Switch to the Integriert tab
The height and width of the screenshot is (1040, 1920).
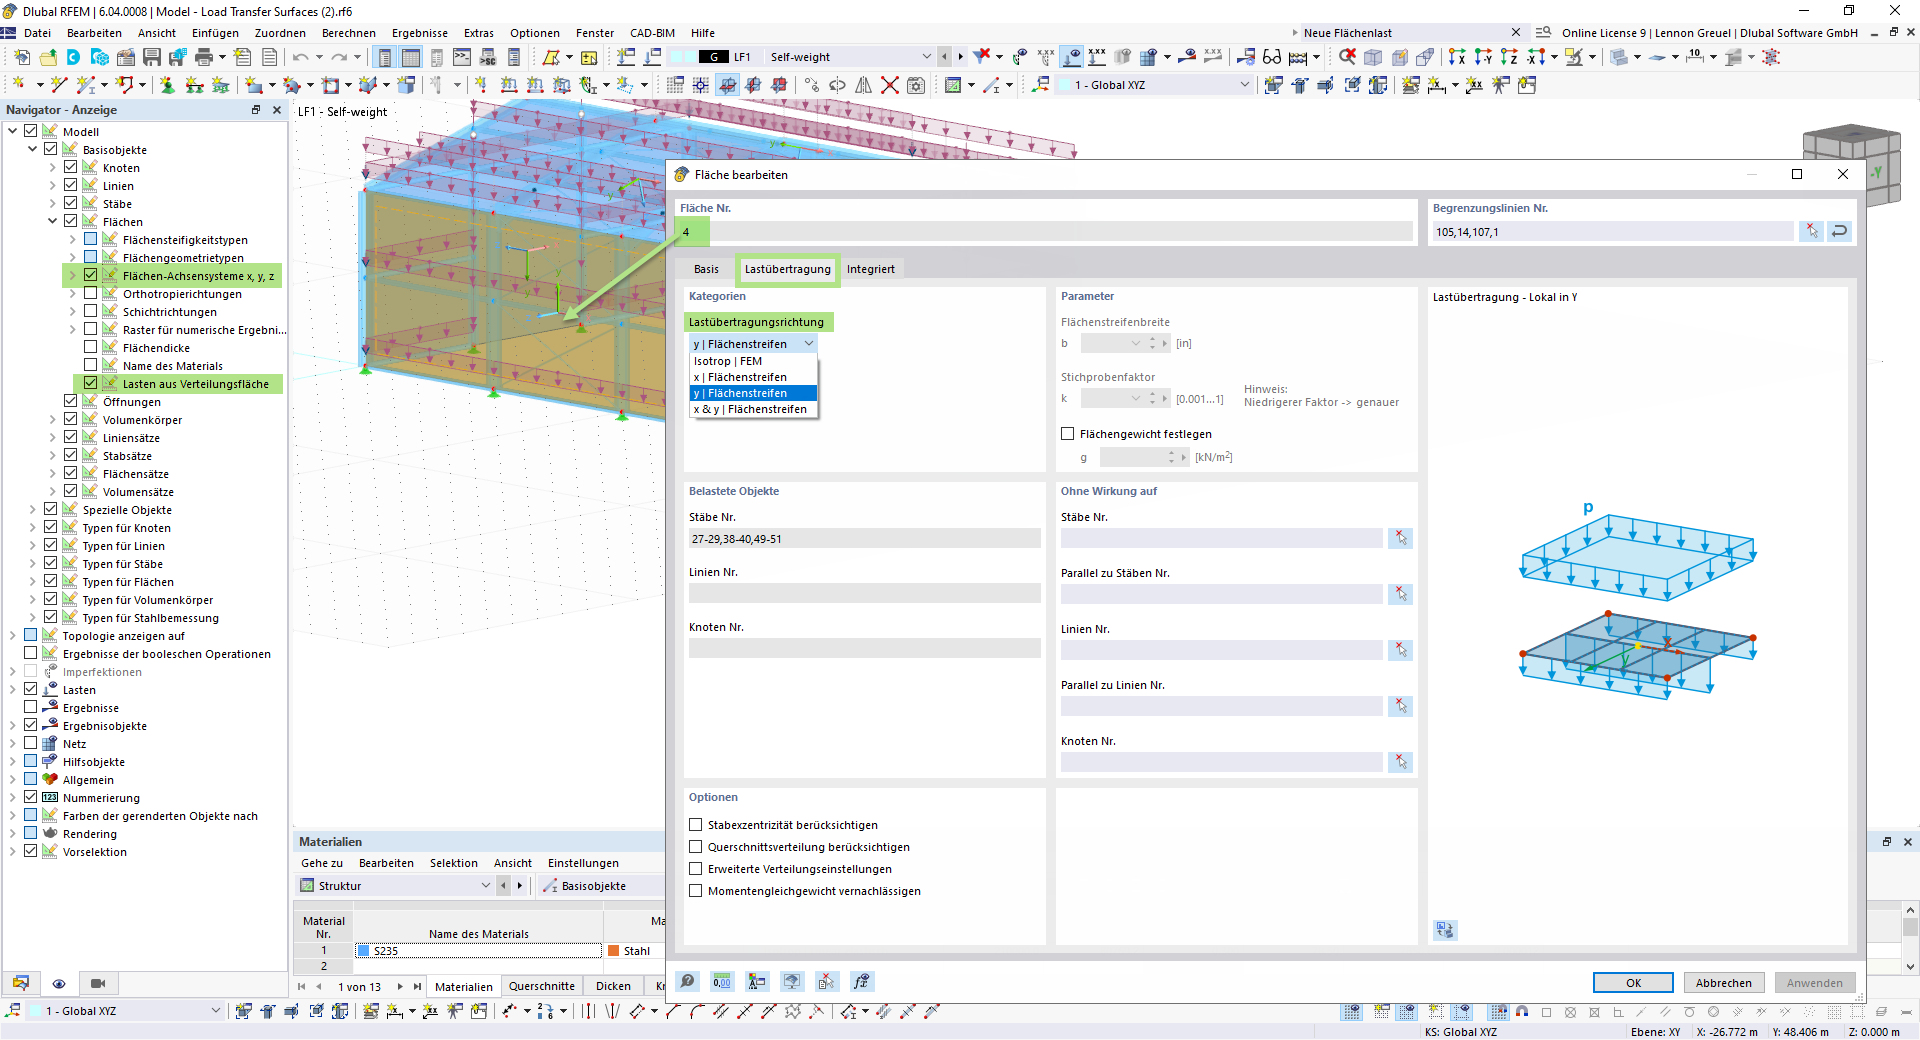871,269
